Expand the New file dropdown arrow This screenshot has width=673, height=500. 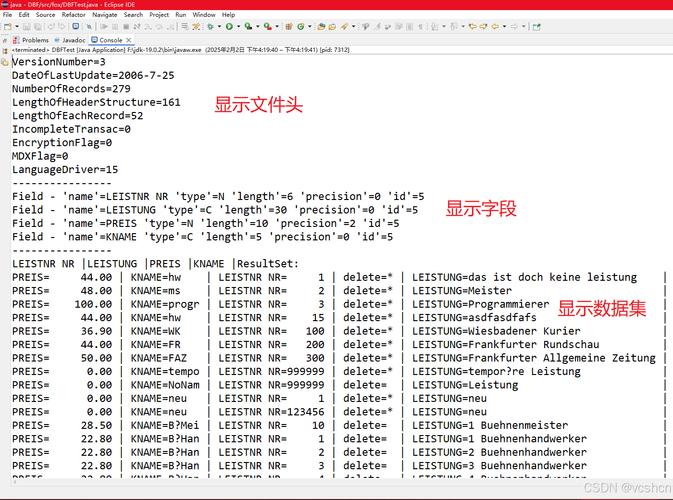point(17,26)
